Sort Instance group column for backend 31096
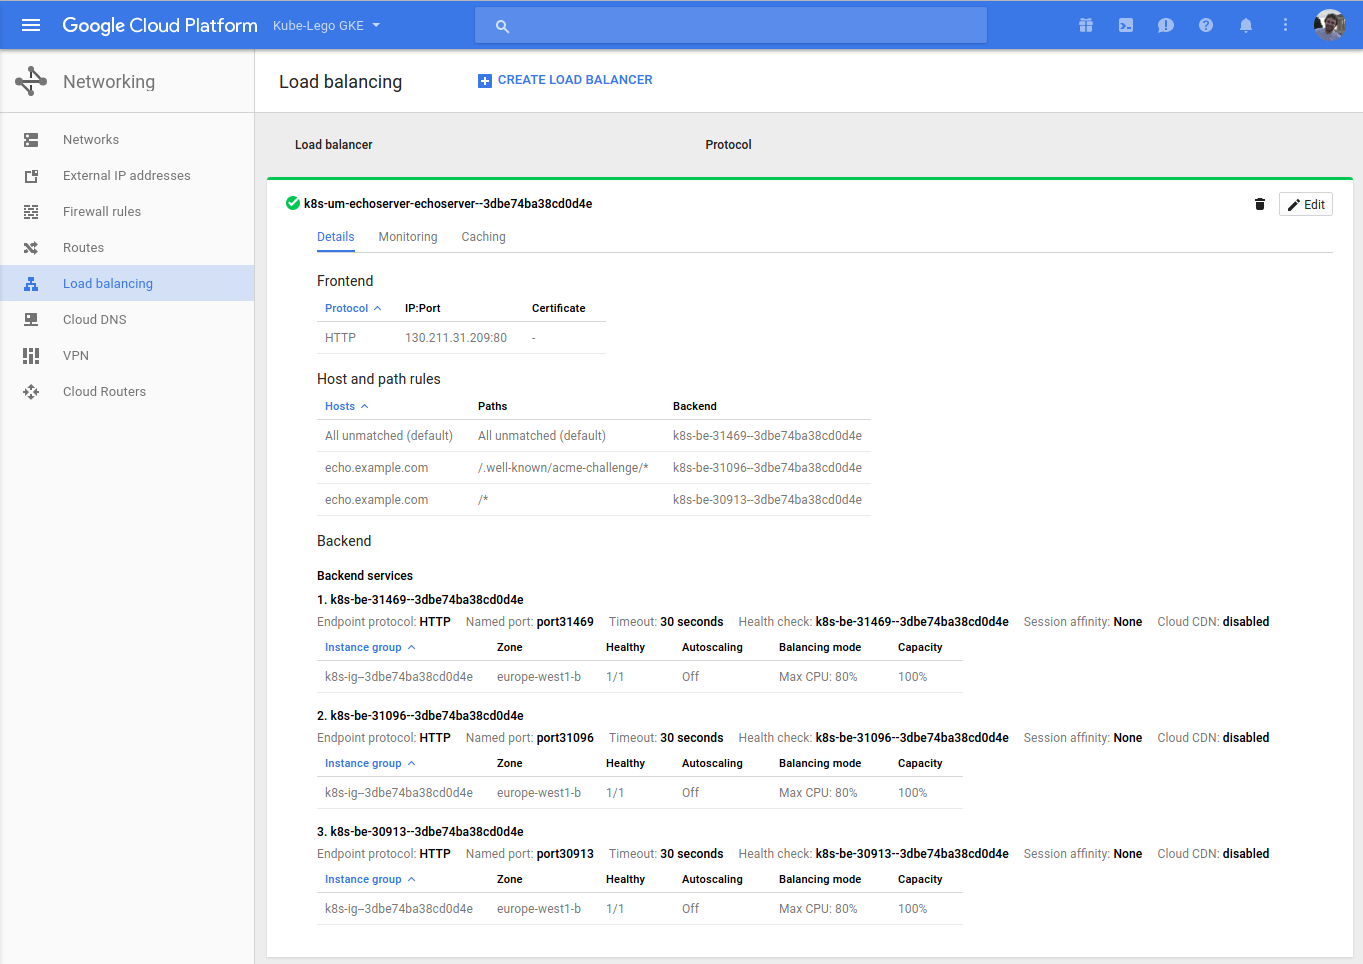 369,763
